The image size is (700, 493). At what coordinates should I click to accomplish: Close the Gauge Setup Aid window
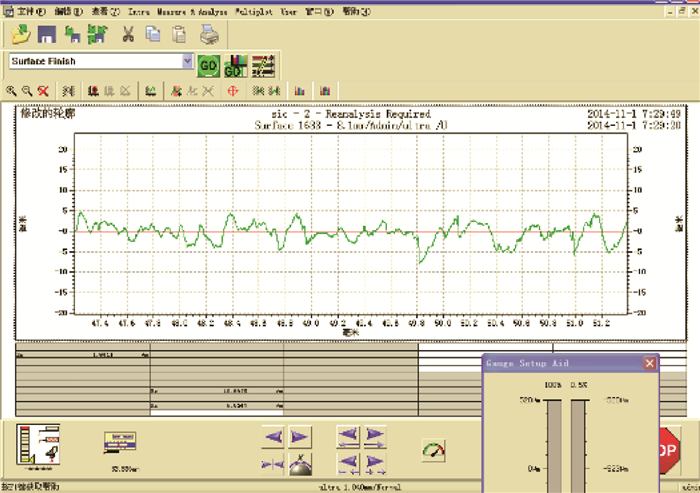(650, 363)
